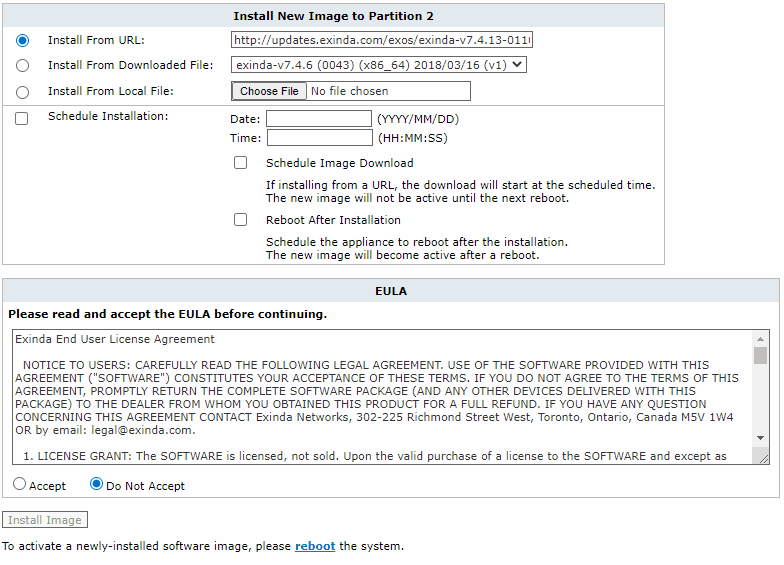784x565 pixels.
Task: Click the EULA textarea resize handle
Action: tap(764, 458)
